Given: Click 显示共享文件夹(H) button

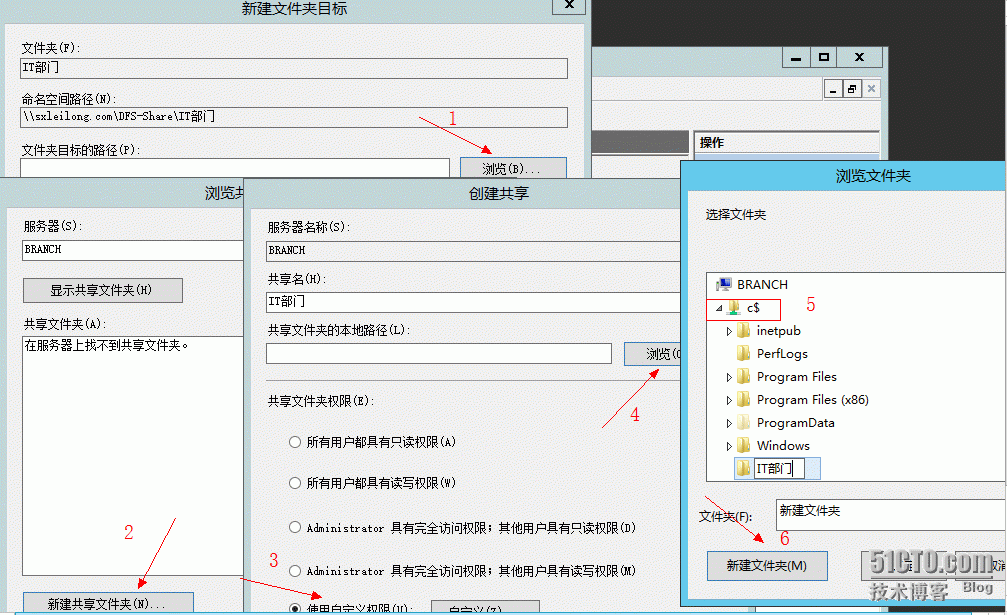Looking at the screenshot, I should coord(103,290).
